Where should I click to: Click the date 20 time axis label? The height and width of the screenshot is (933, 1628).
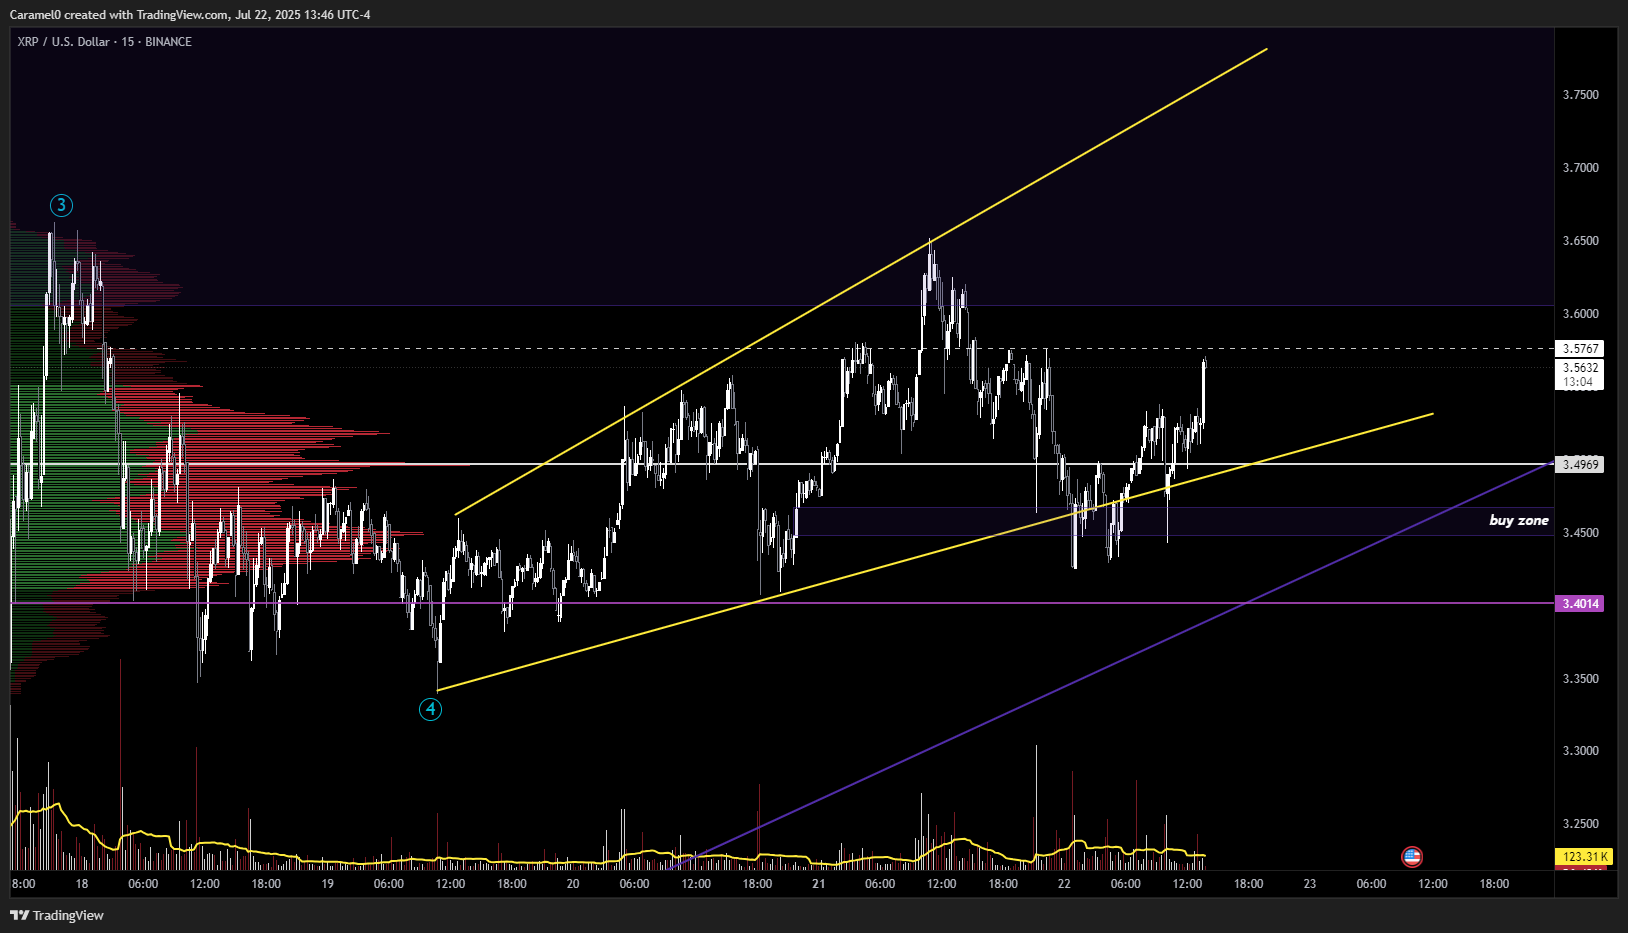point(573,884)
